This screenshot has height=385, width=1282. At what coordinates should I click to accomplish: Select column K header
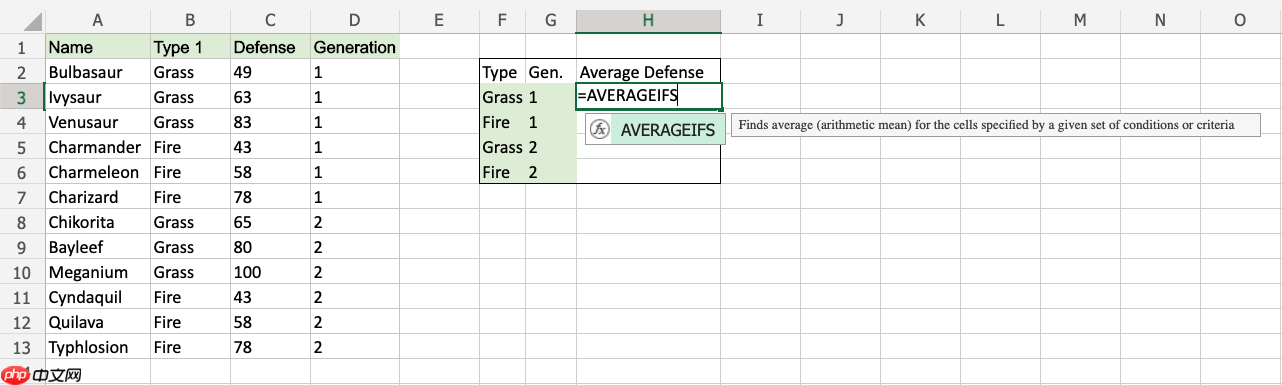coord(921,20)
